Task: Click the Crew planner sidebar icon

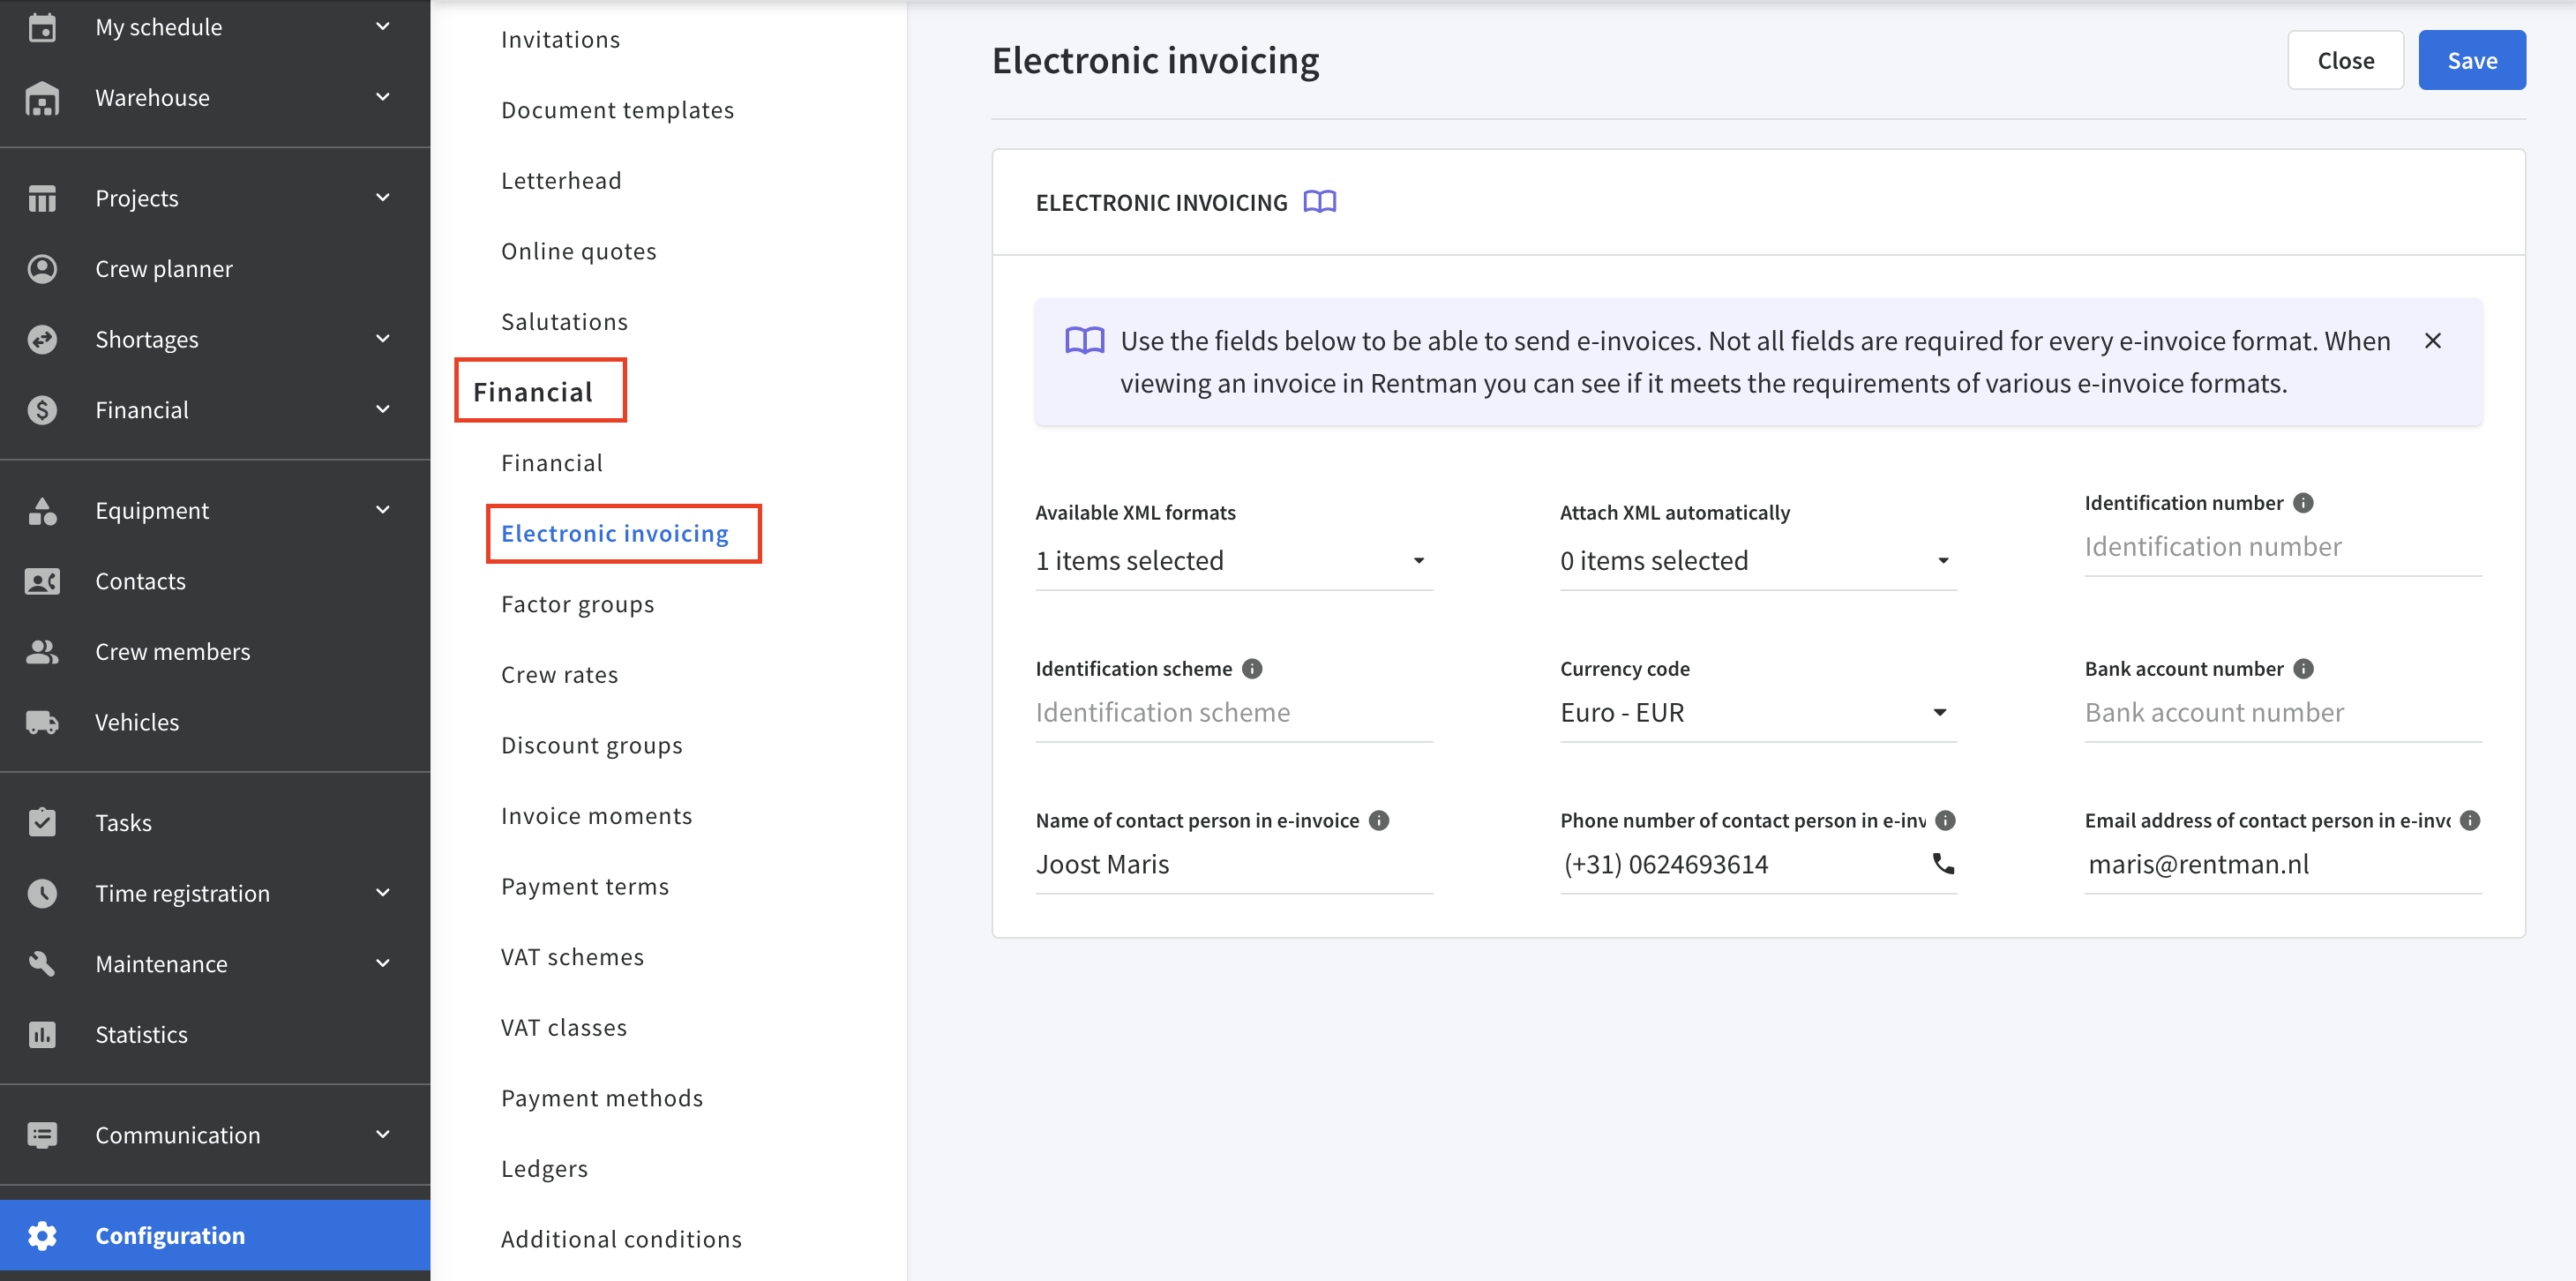Action: pos(42,269)
